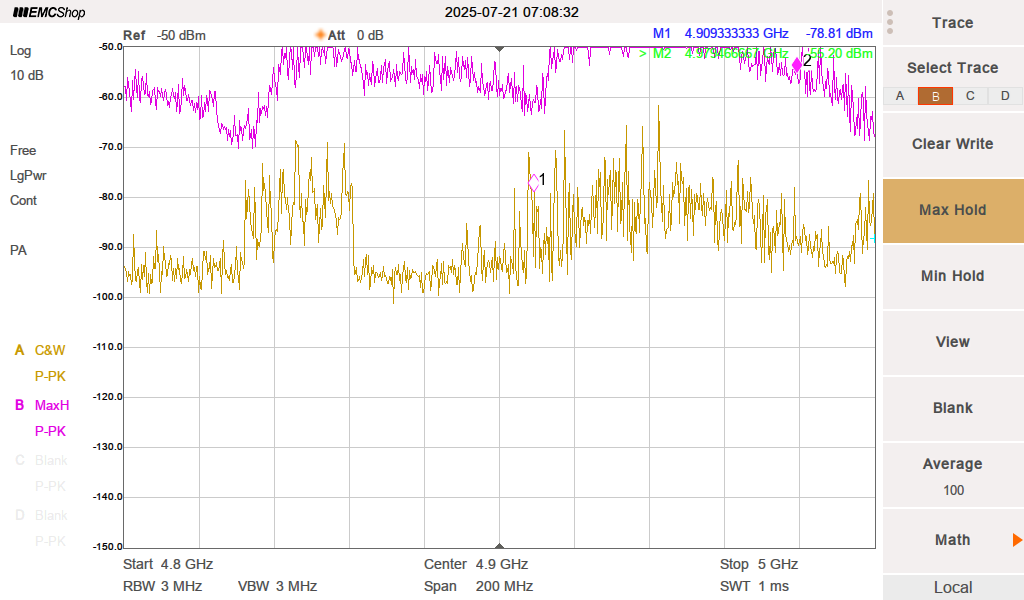Click the orange diamond icon beside Att

[321, 35]
